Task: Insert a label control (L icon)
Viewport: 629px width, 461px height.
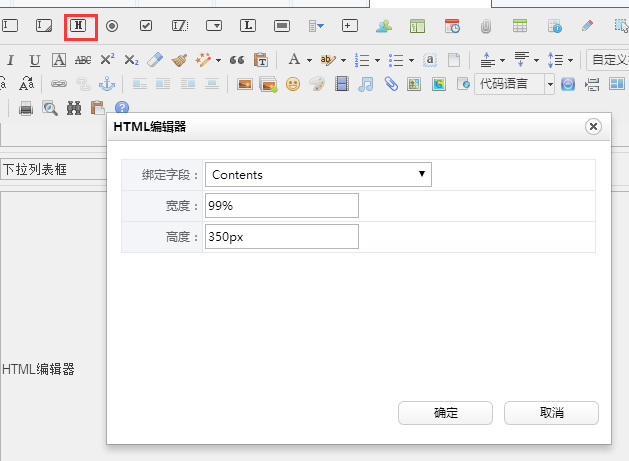Action: [x=248, y=26]
